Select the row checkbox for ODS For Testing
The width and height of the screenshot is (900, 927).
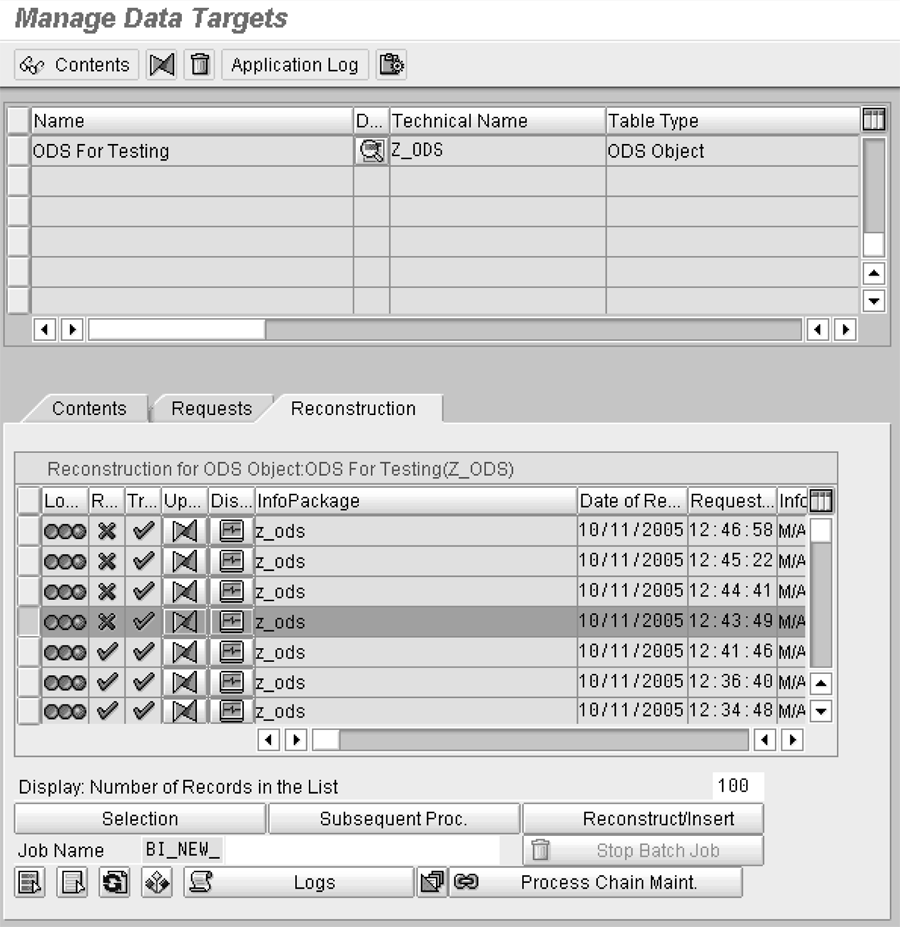coord(18,151)
